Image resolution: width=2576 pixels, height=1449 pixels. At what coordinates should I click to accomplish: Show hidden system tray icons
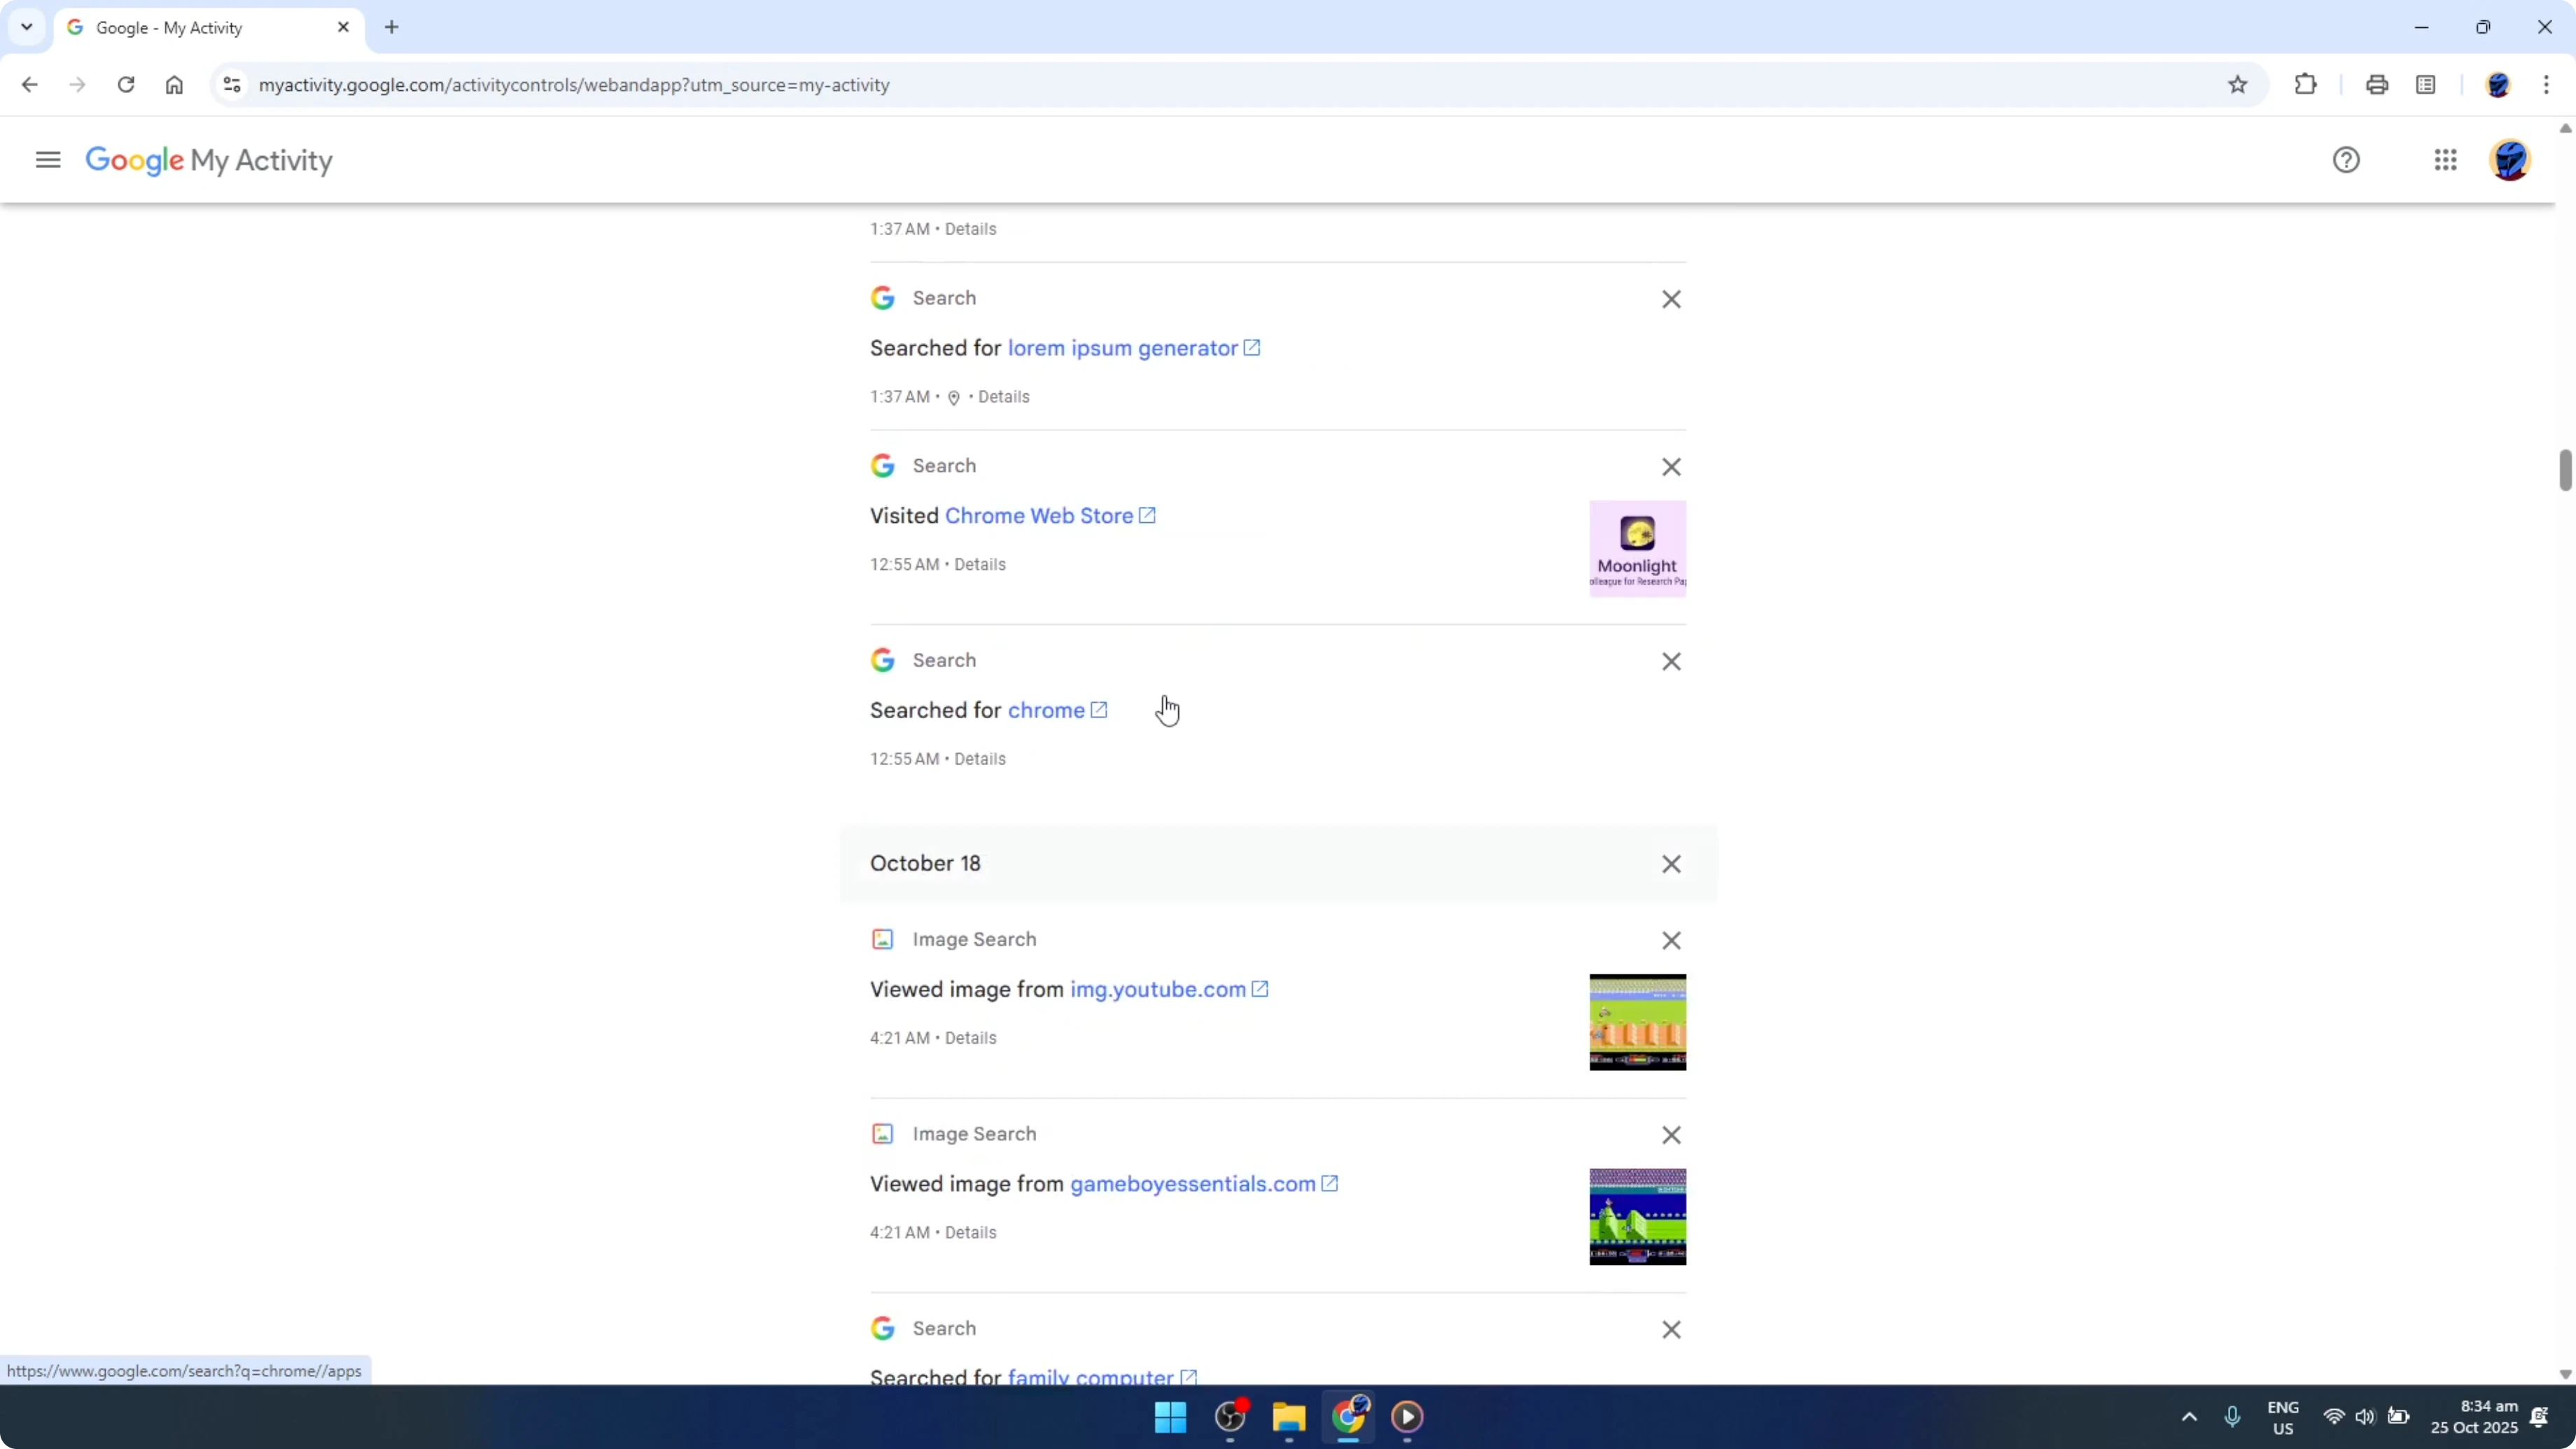pos(2189,1417)
